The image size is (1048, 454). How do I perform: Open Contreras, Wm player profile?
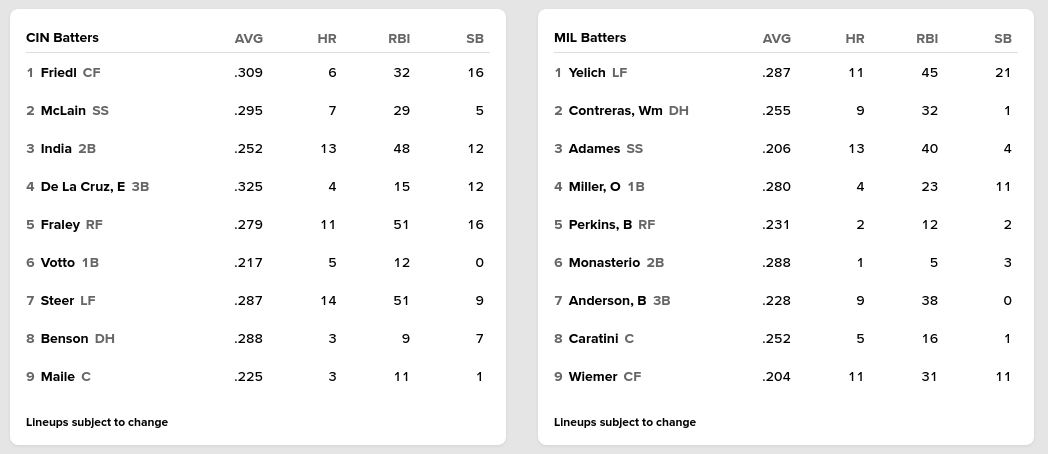pos(615,111)
